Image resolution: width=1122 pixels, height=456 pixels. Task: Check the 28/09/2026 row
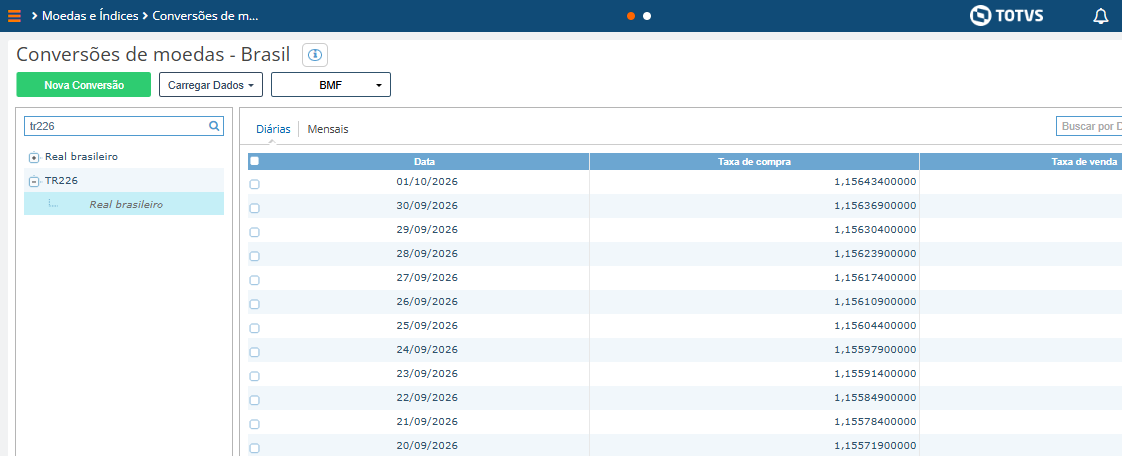pos(254,256)
